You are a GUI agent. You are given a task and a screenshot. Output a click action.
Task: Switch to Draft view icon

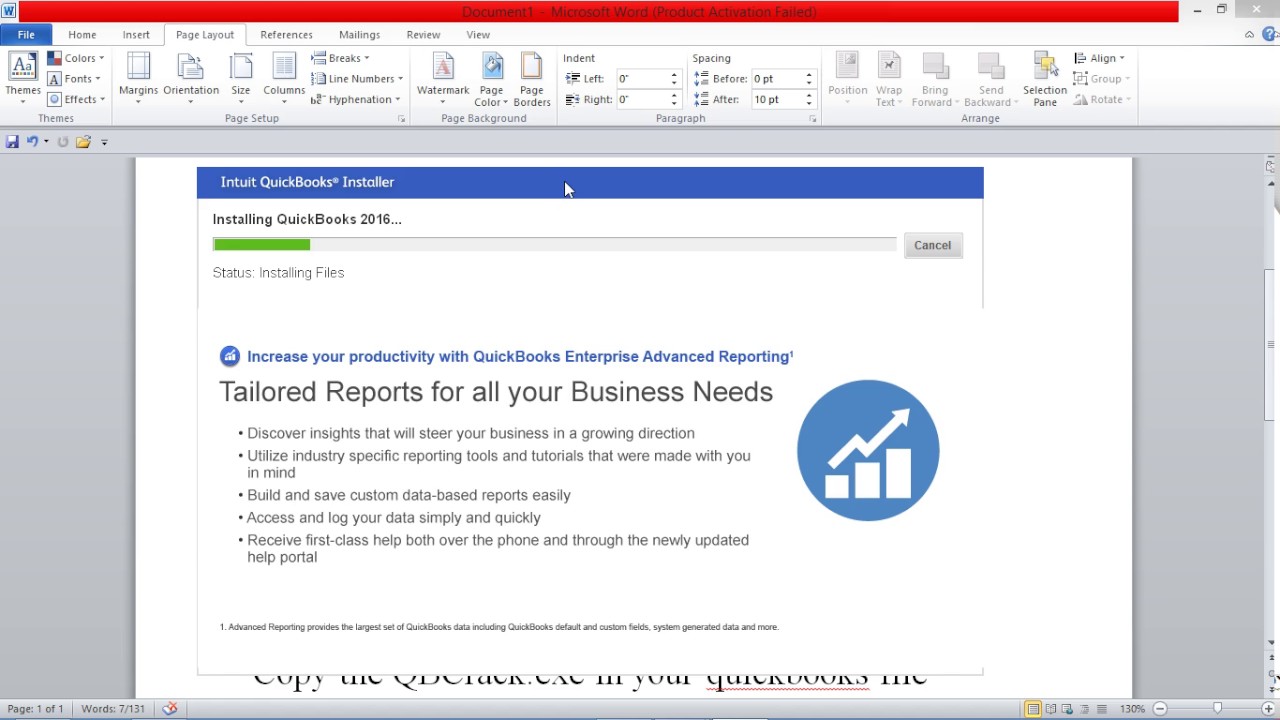coord(1102,709)
